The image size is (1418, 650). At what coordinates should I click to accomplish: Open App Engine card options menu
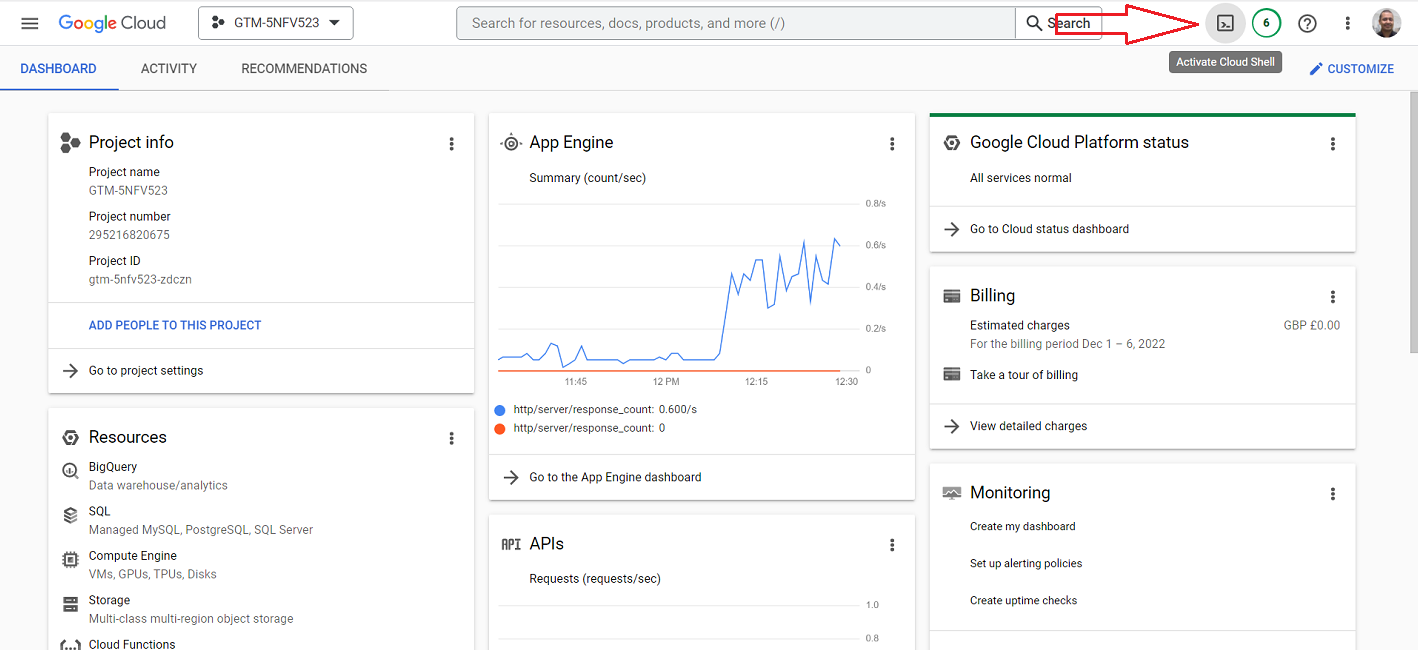[x=893, y=144]
